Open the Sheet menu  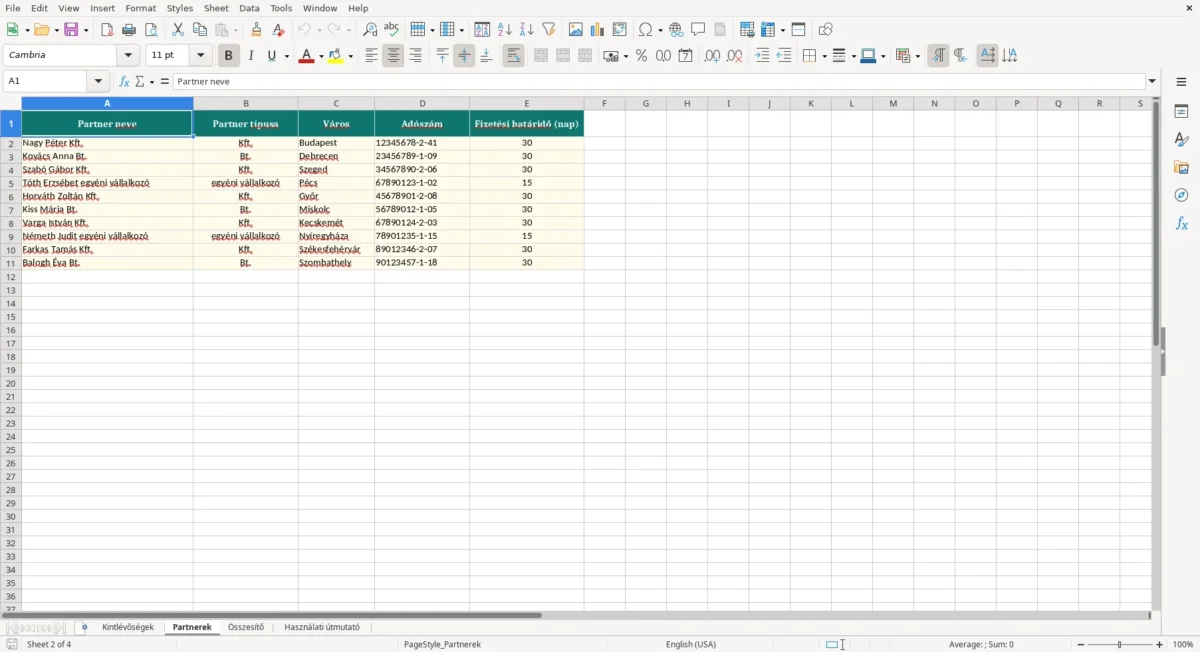coord(217,8)
